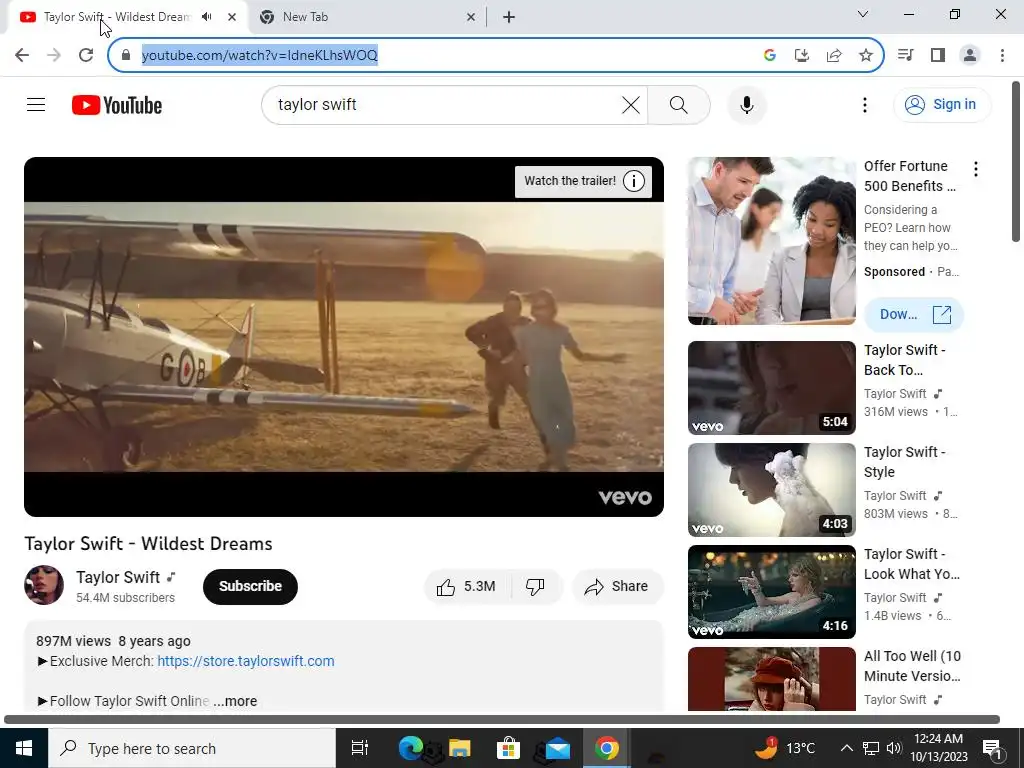Image resolution: width=1024 pixels, height=768 pixels.
Task: Go to YouTube home via logo
Action: [117, 105]
